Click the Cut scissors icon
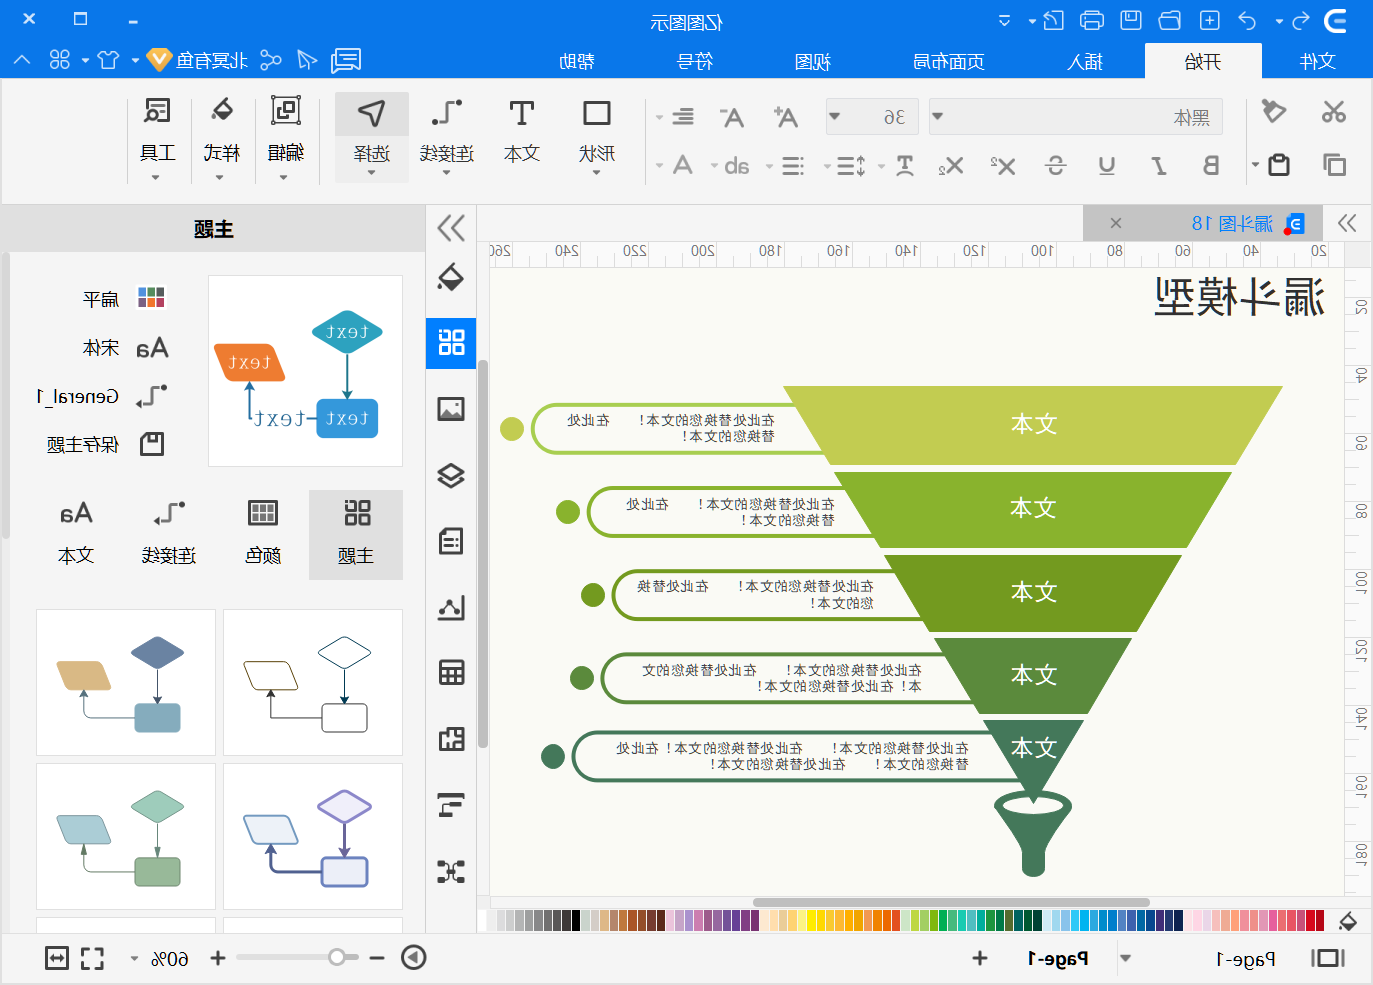Viewport: 1373px width, 985px height. pyautogui.click(x=1333, y=112)
